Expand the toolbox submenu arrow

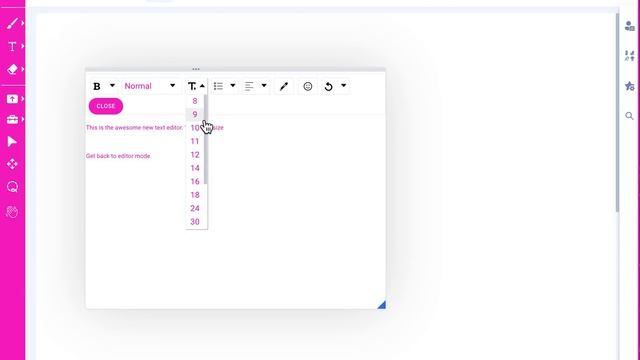pyautogui.click(x=22, y=119)
